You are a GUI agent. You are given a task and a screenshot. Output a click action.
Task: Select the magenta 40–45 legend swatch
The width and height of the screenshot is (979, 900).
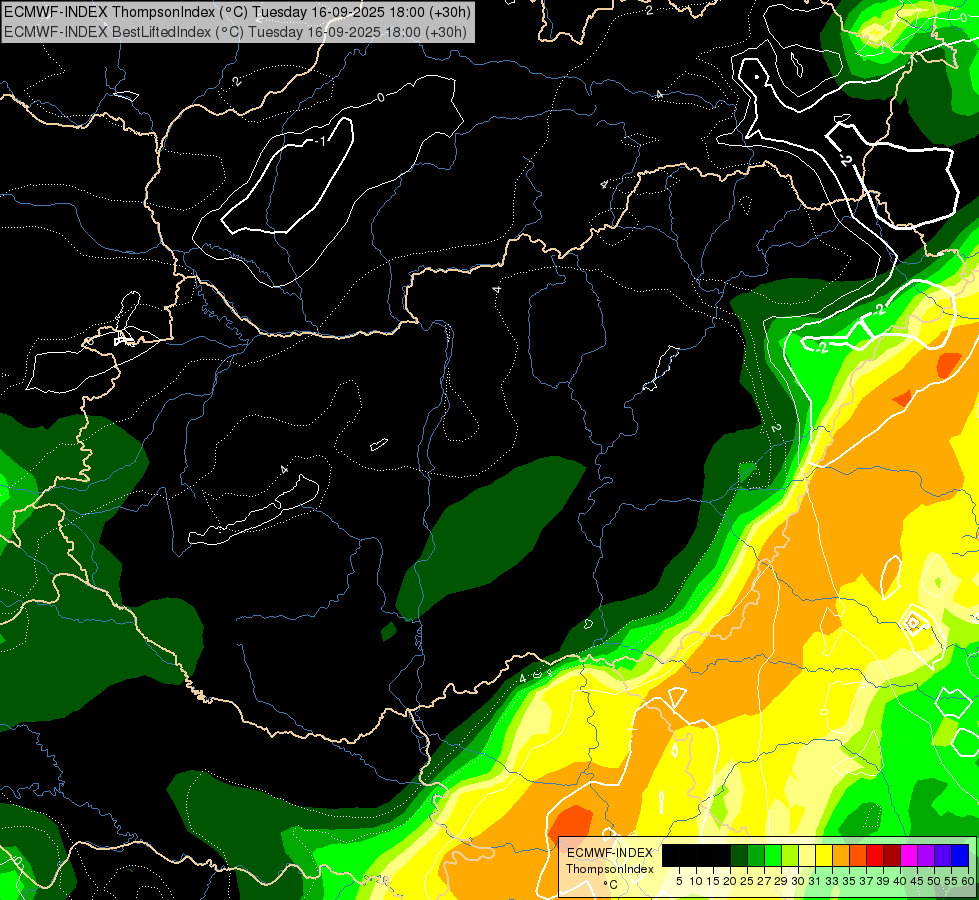(x=909, y=855)
